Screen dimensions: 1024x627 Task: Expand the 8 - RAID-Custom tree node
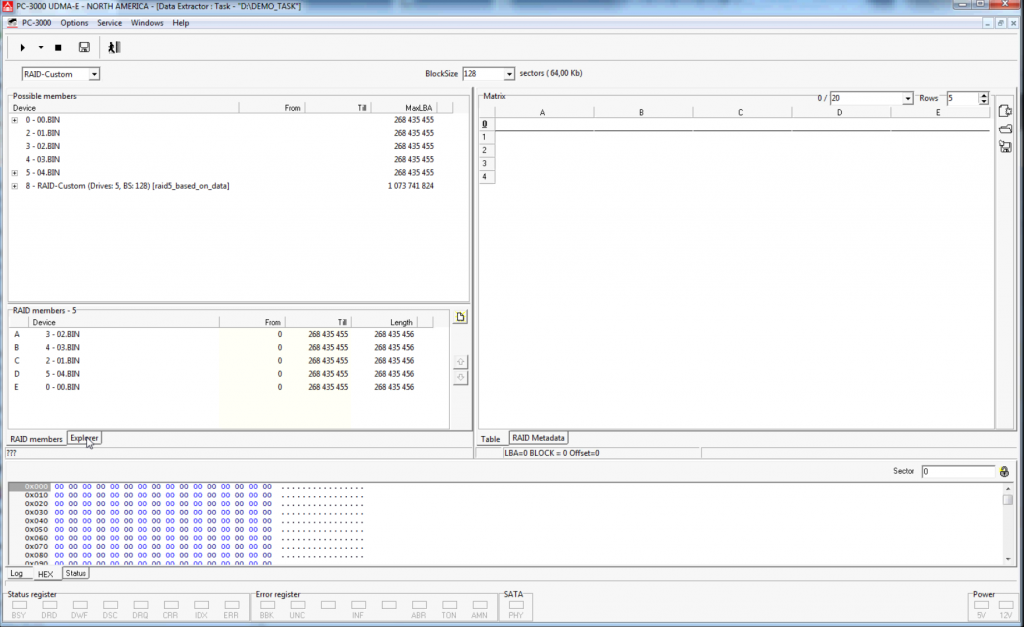click(x=15, y=186)
